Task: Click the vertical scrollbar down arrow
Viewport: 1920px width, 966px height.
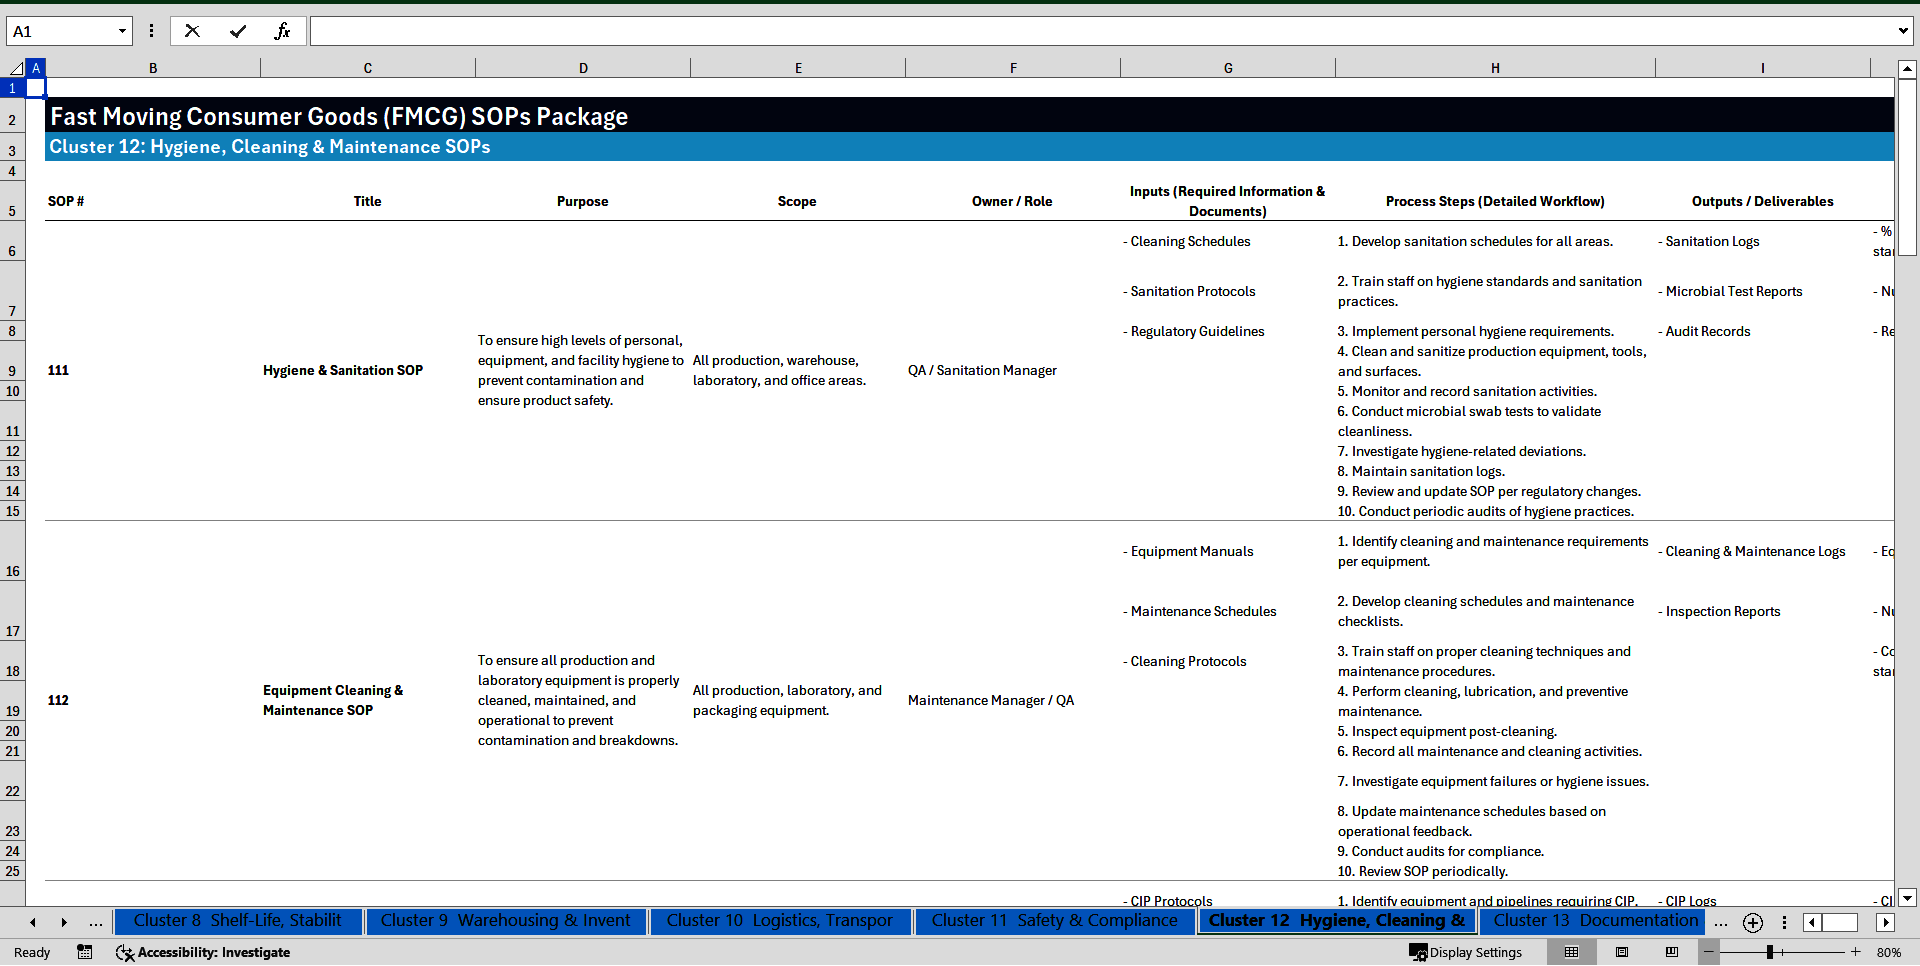Action: pos(1908,898)
